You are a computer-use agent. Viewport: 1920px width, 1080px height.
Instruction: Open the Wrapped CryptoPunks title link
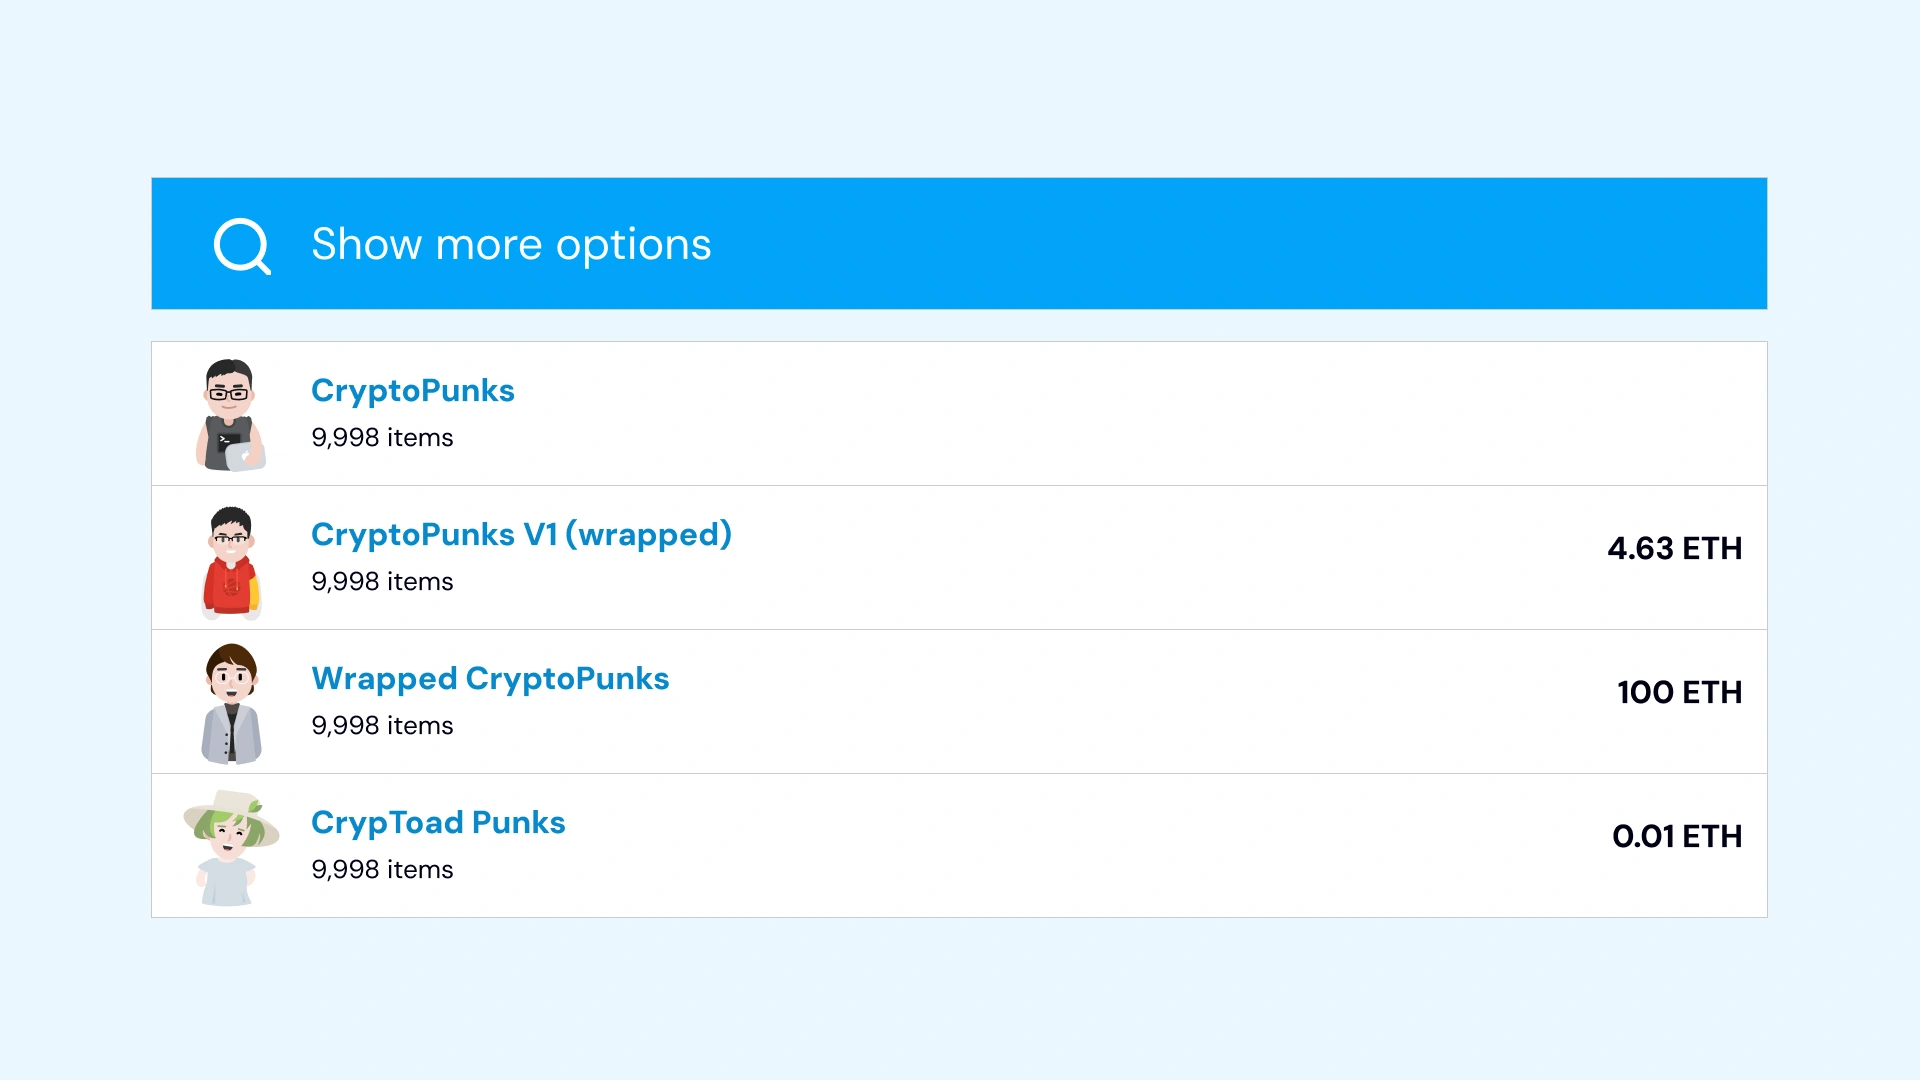coord(490,679)
